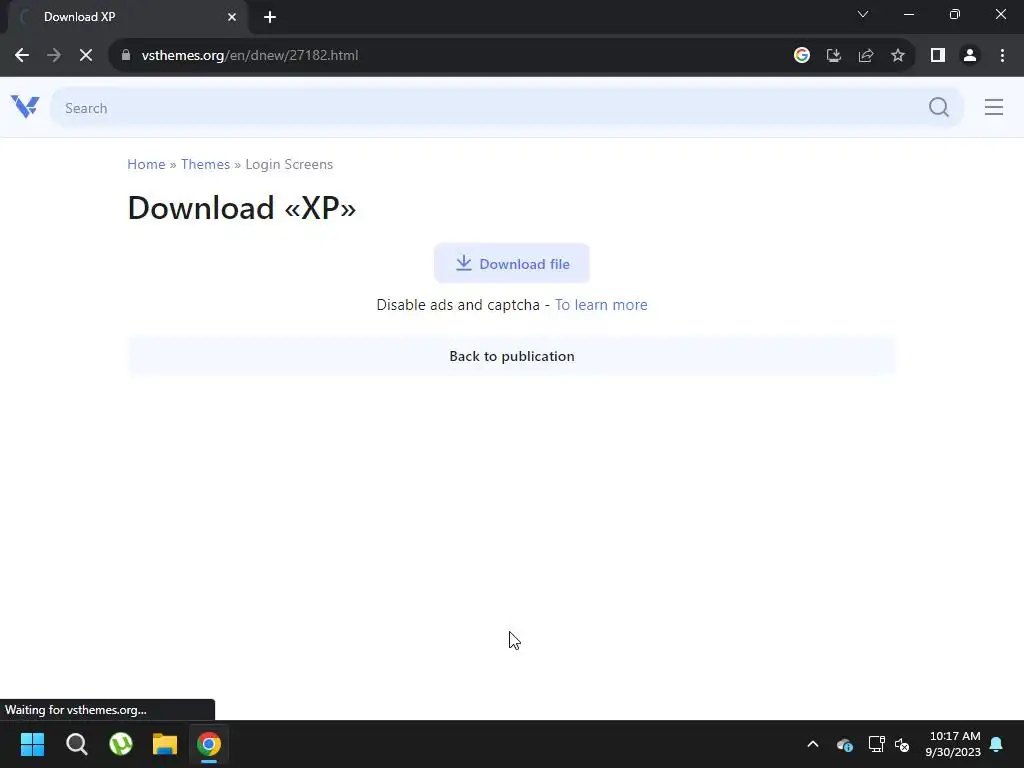Click the muted volume tray icon

(902, 744)
